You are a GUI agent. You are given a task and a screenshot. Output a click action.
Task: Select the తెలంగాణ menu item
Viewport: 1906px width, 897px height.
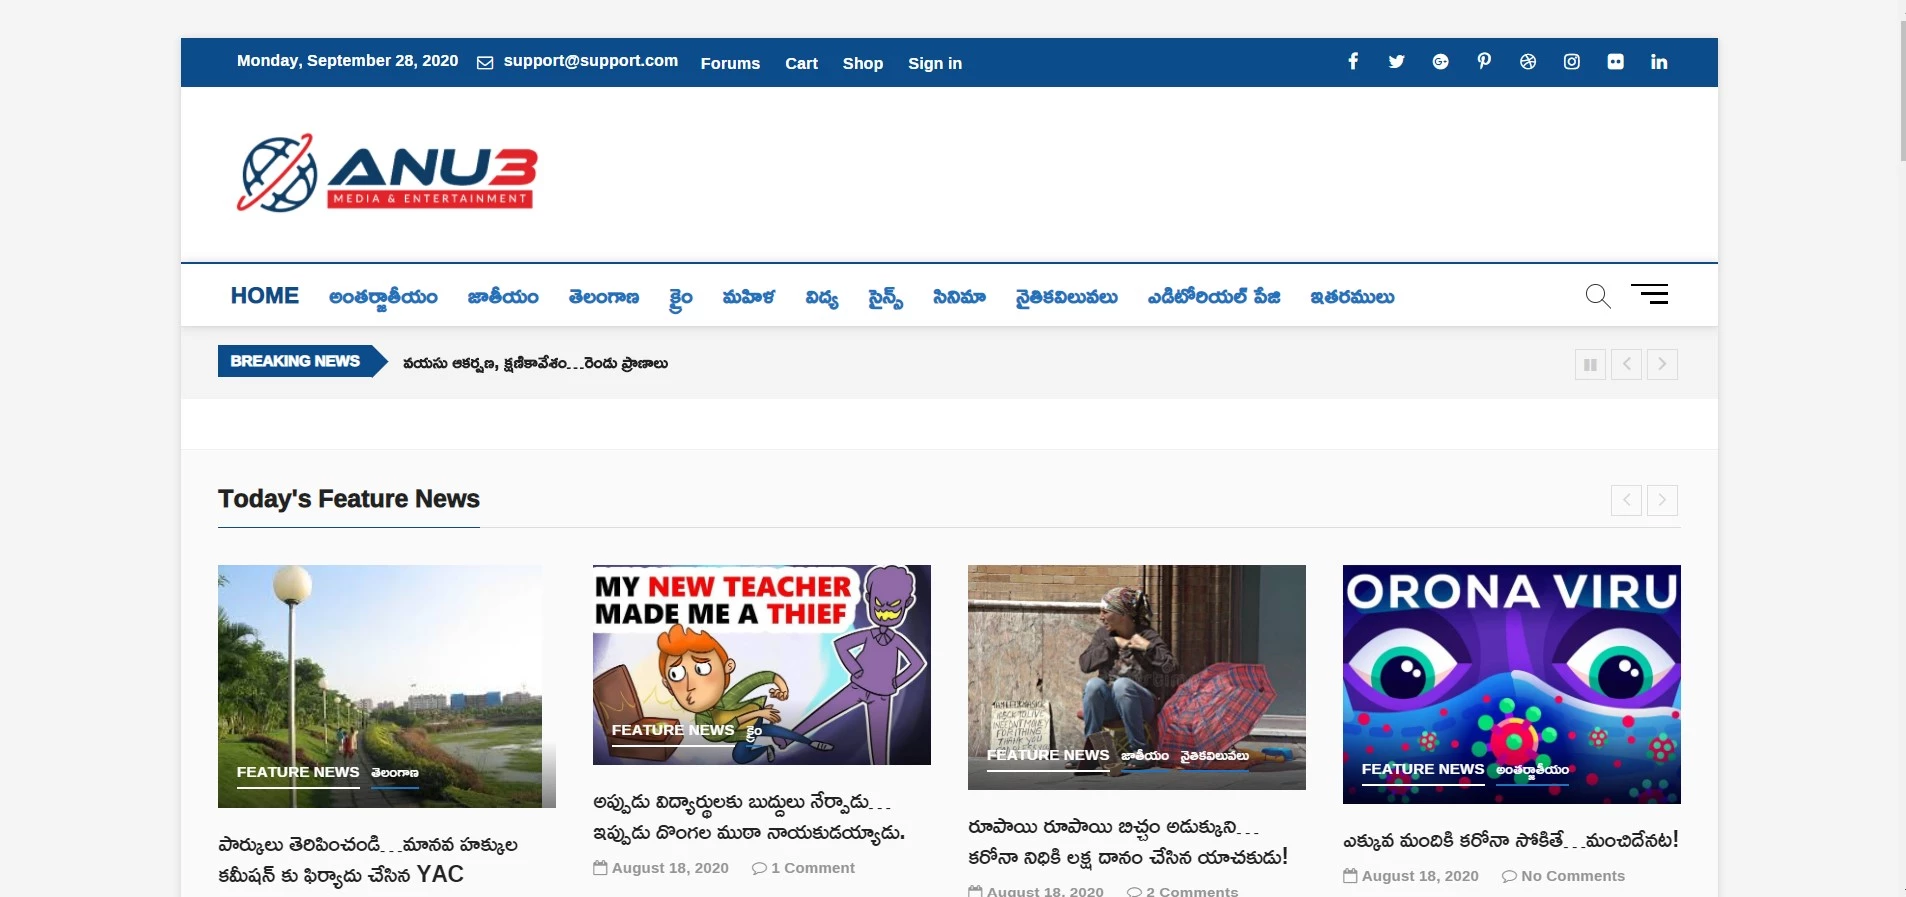[604, 297]
